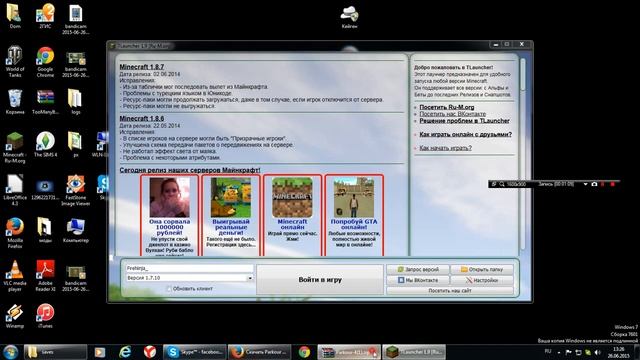This screenshot has width=640, height=360.
Task: Open the Как начать играть link
Action: pos(445,148)
